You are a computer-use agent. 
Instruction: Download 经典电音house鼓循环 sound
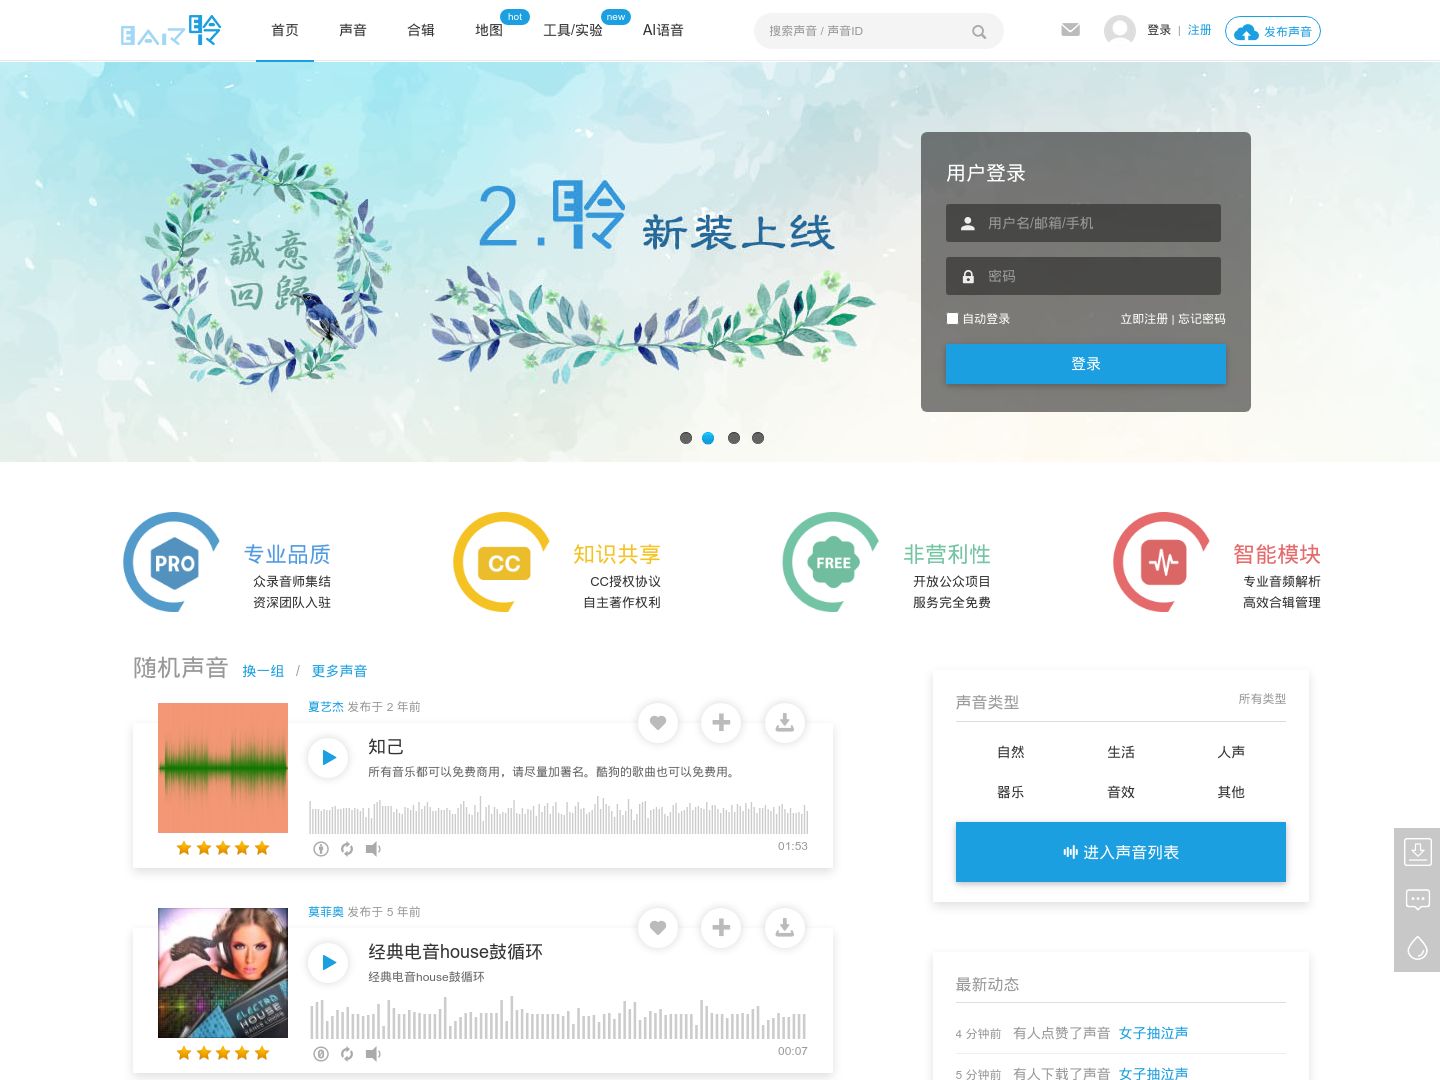pos(785,928)
